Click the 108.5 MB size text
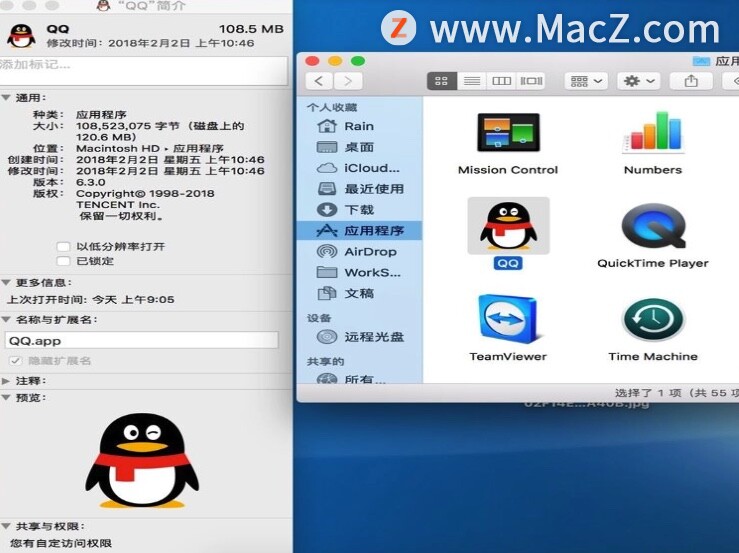739x553 pixels. [251, 29]
